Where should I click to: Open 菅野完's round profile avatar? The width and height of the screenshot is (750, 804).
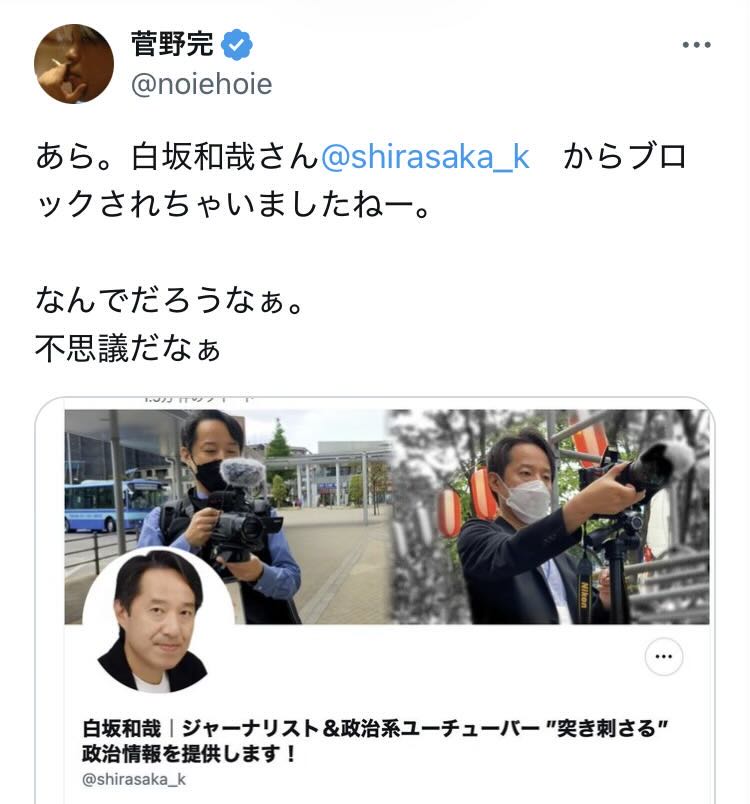(74, 64)
